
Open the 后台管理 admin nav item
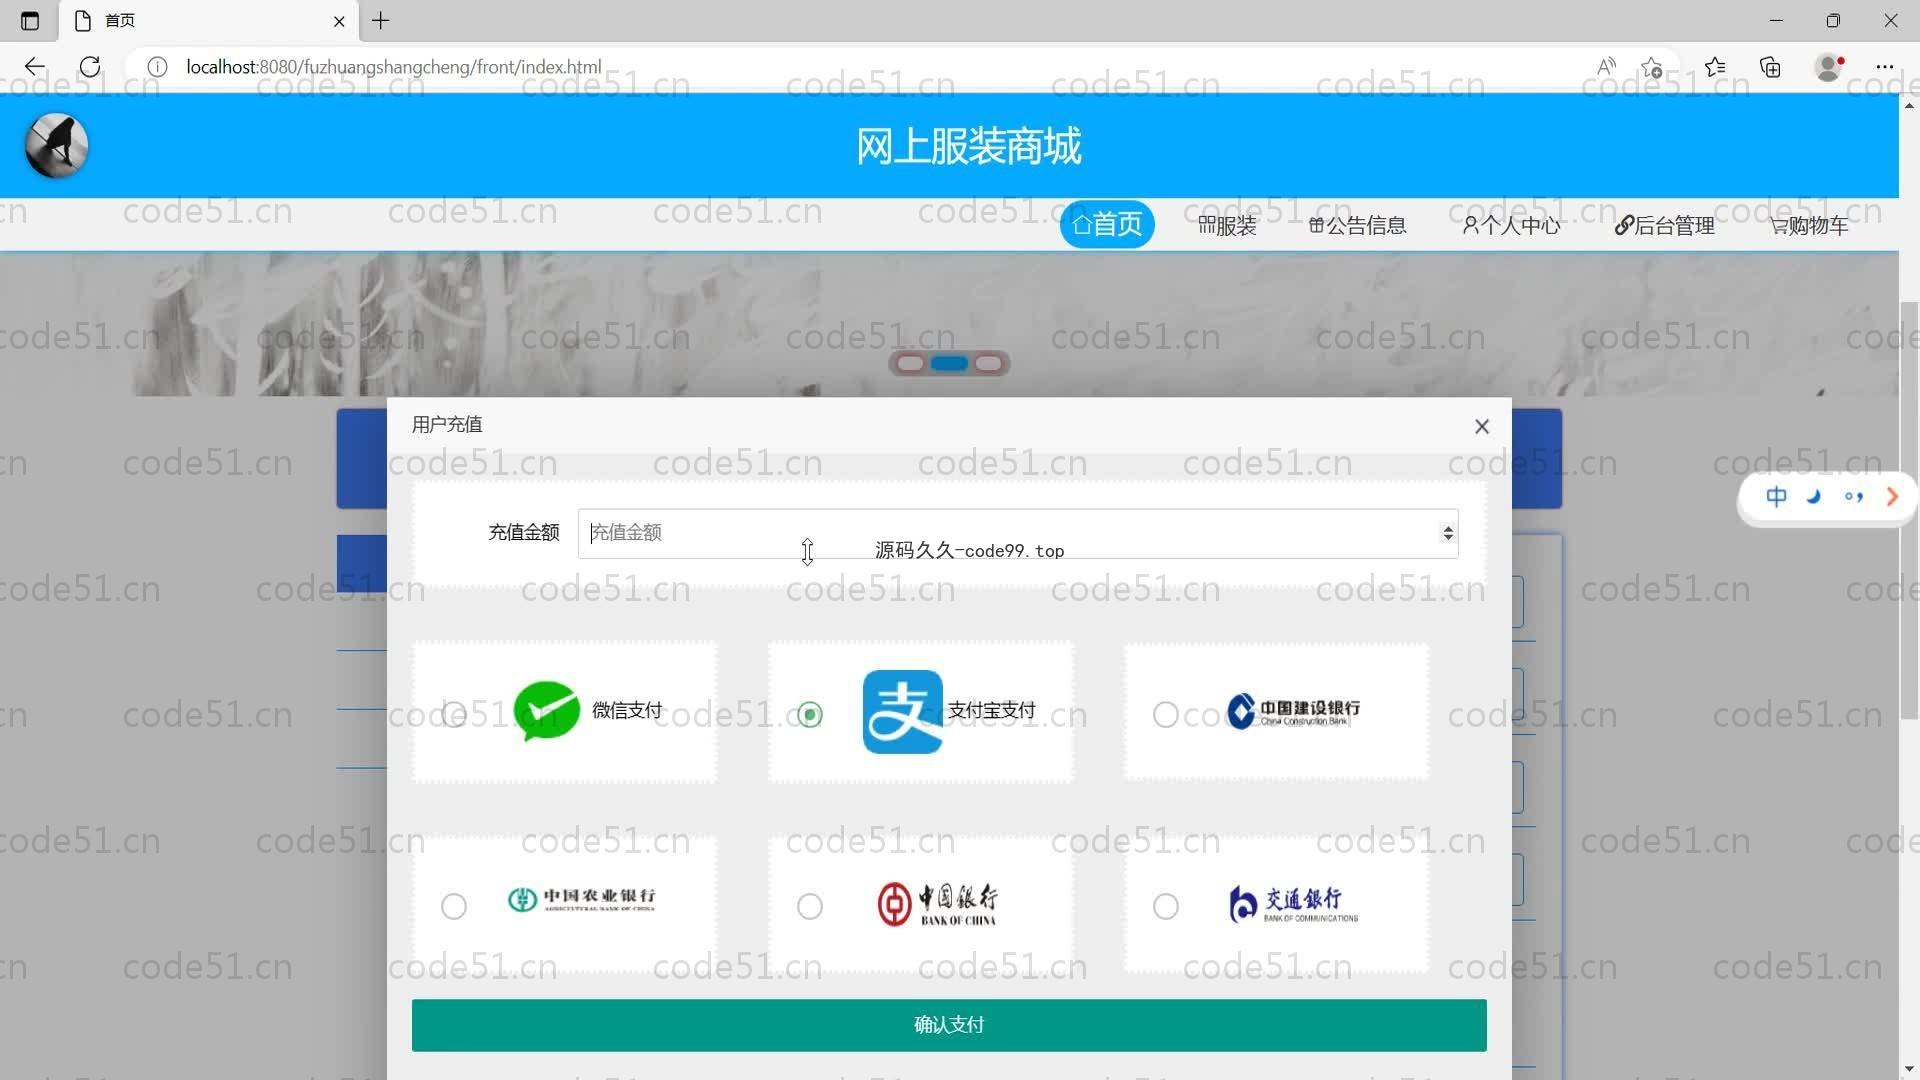coord(1664,226)
